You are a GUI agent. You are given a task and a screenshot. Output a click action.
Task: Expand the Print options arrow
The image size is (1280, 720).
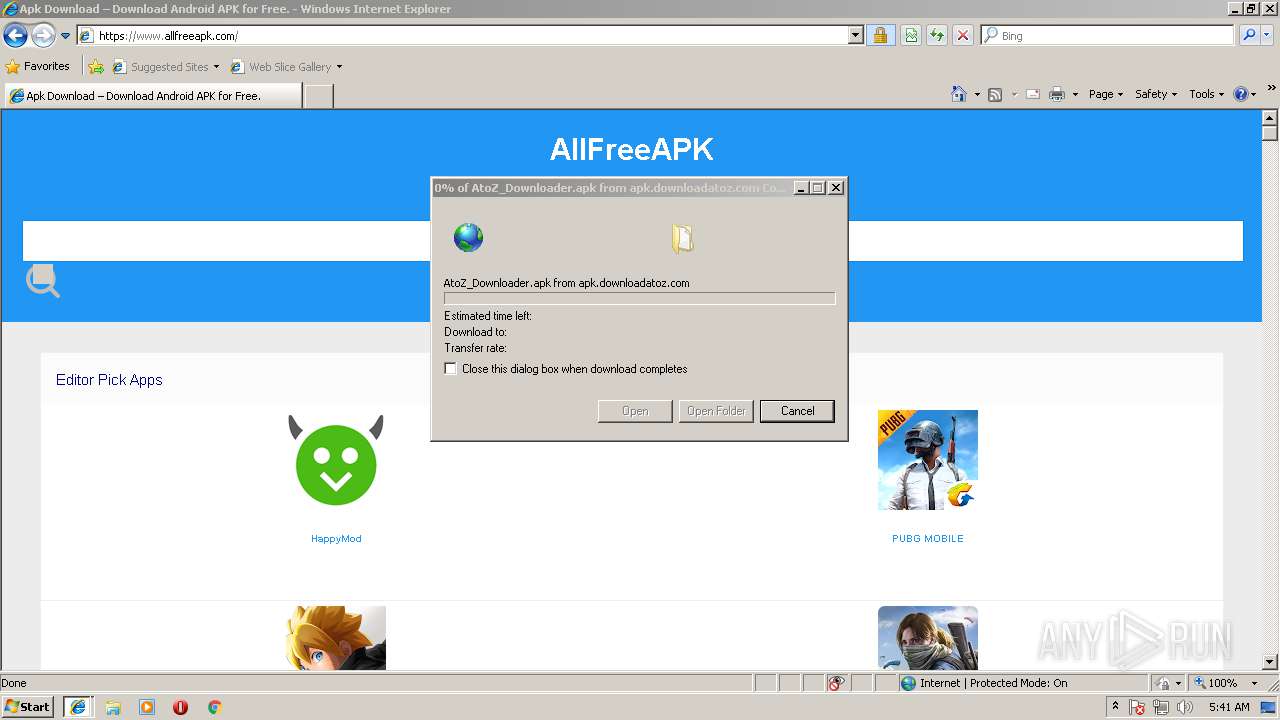(1075, 94)
